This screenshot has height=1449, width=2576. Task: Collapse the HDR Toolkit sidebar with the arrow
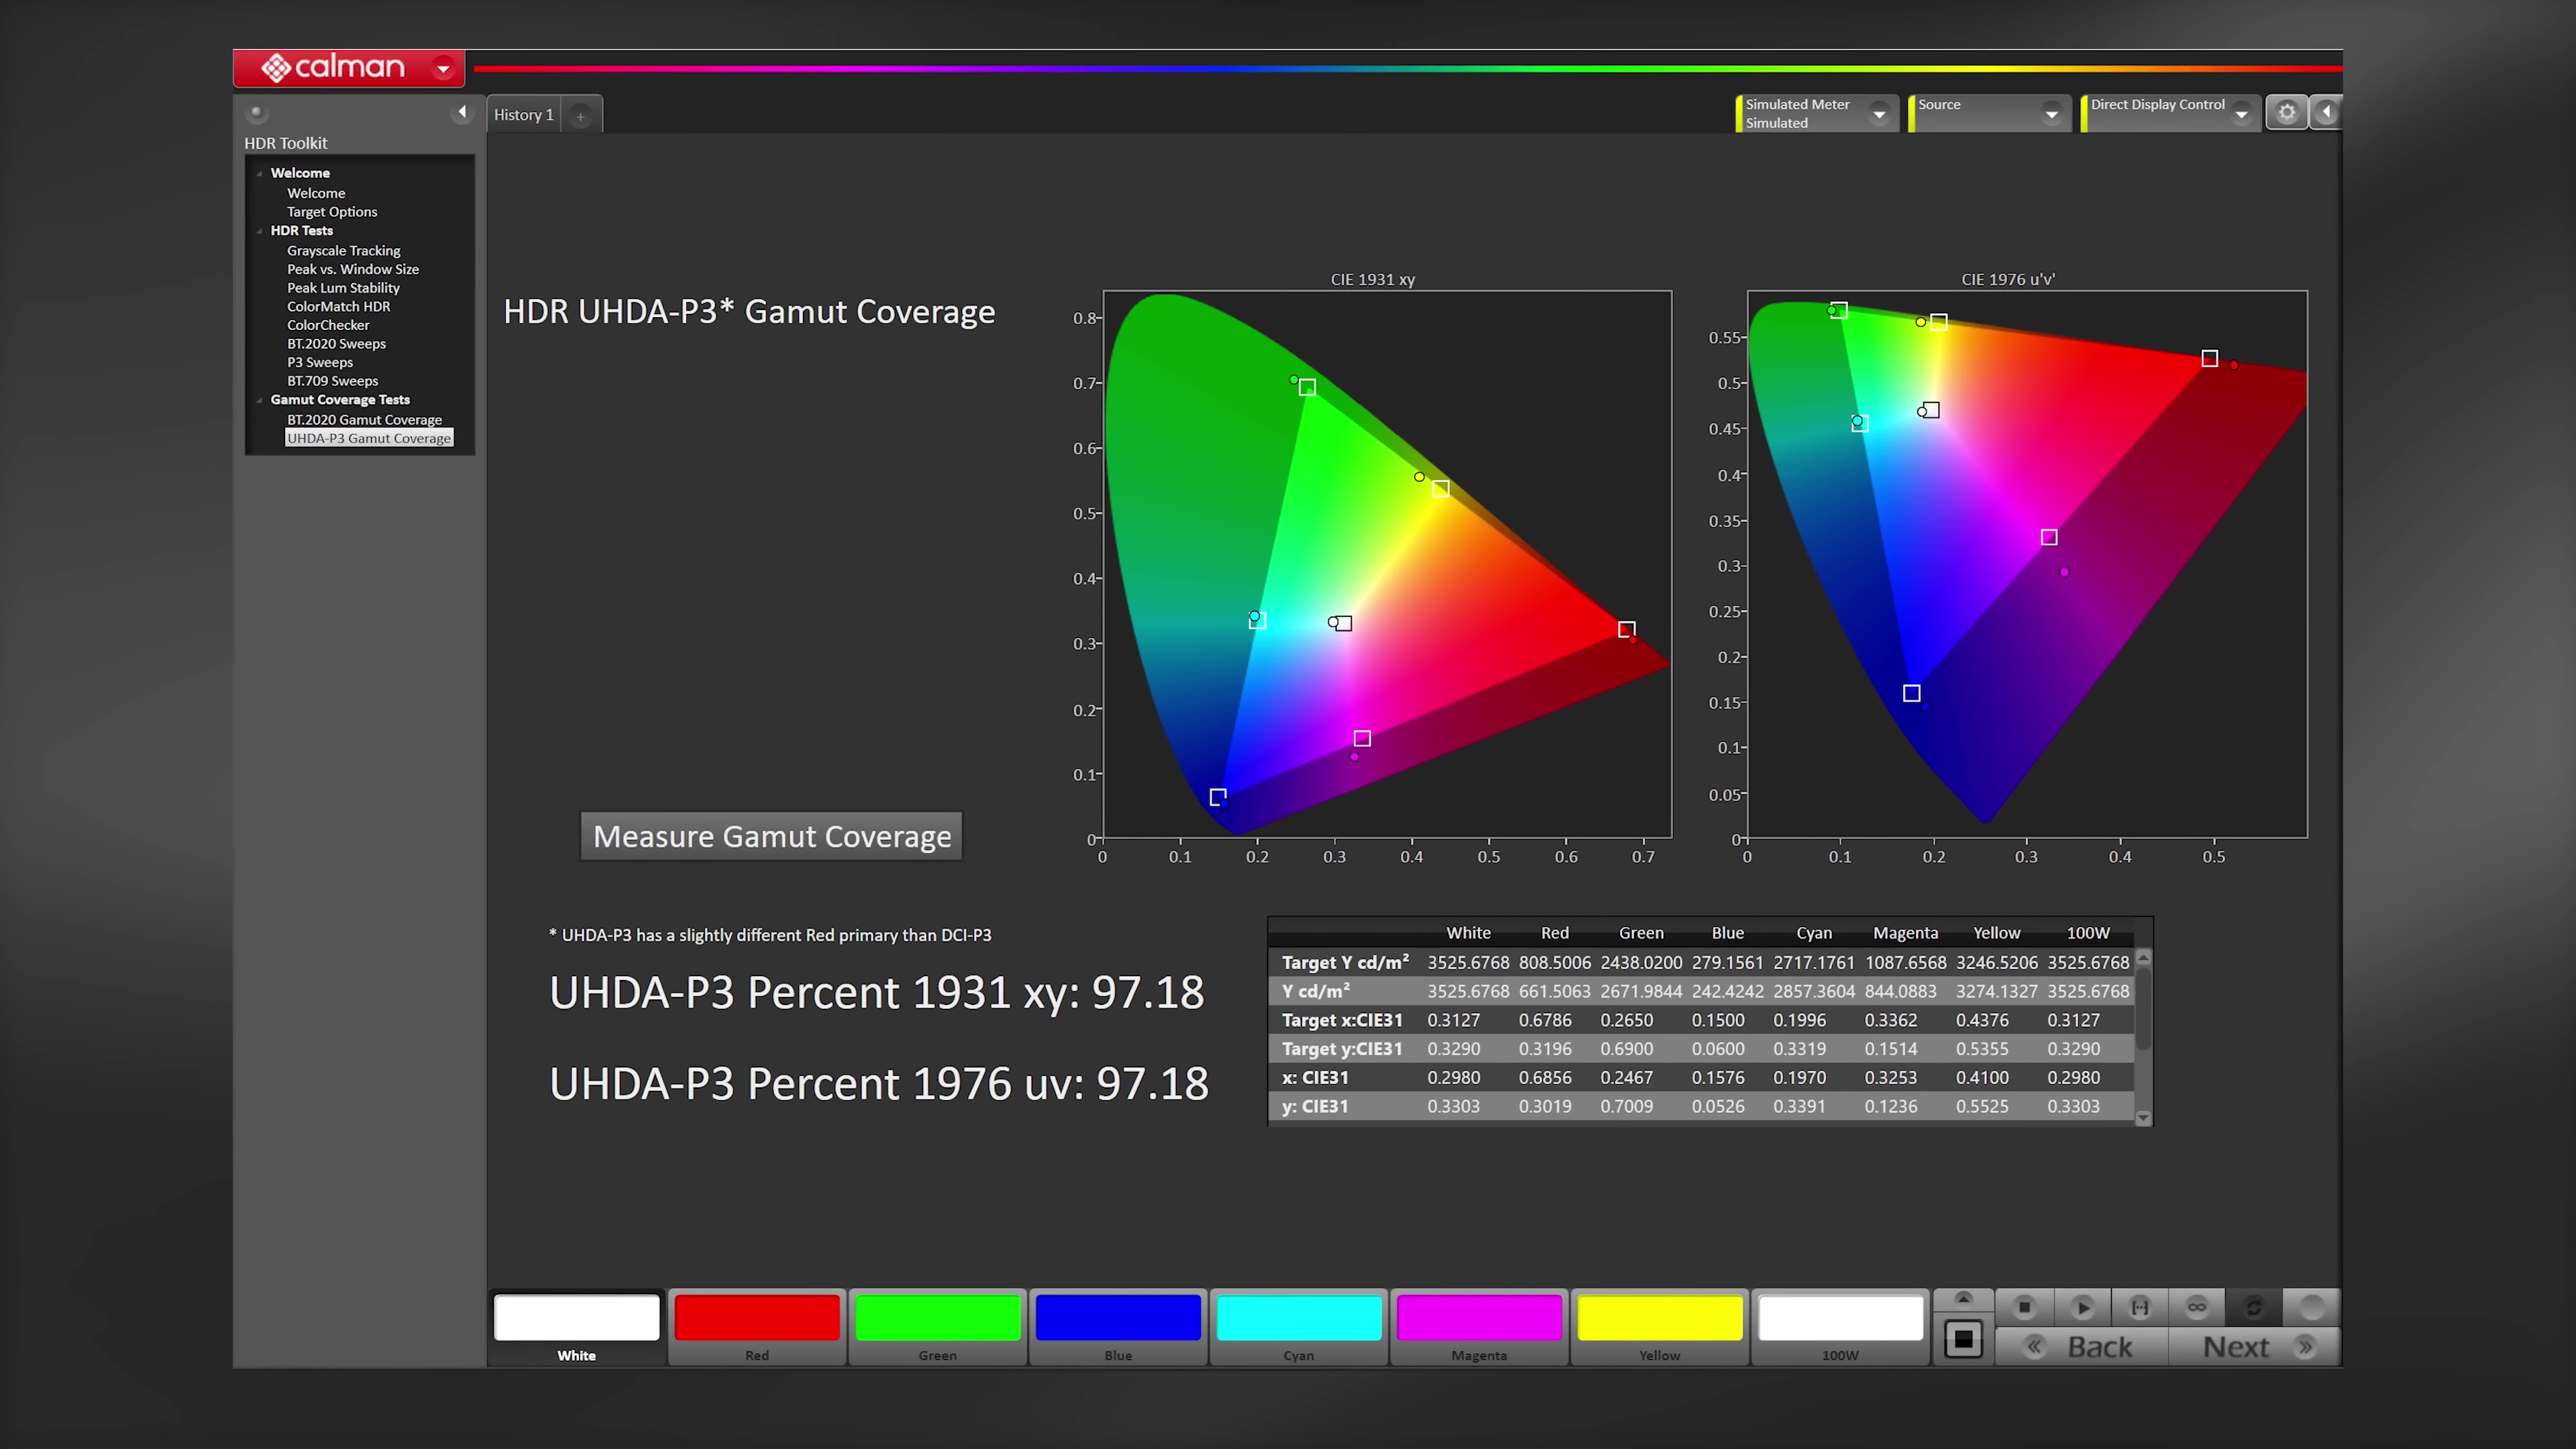(462, 112)
